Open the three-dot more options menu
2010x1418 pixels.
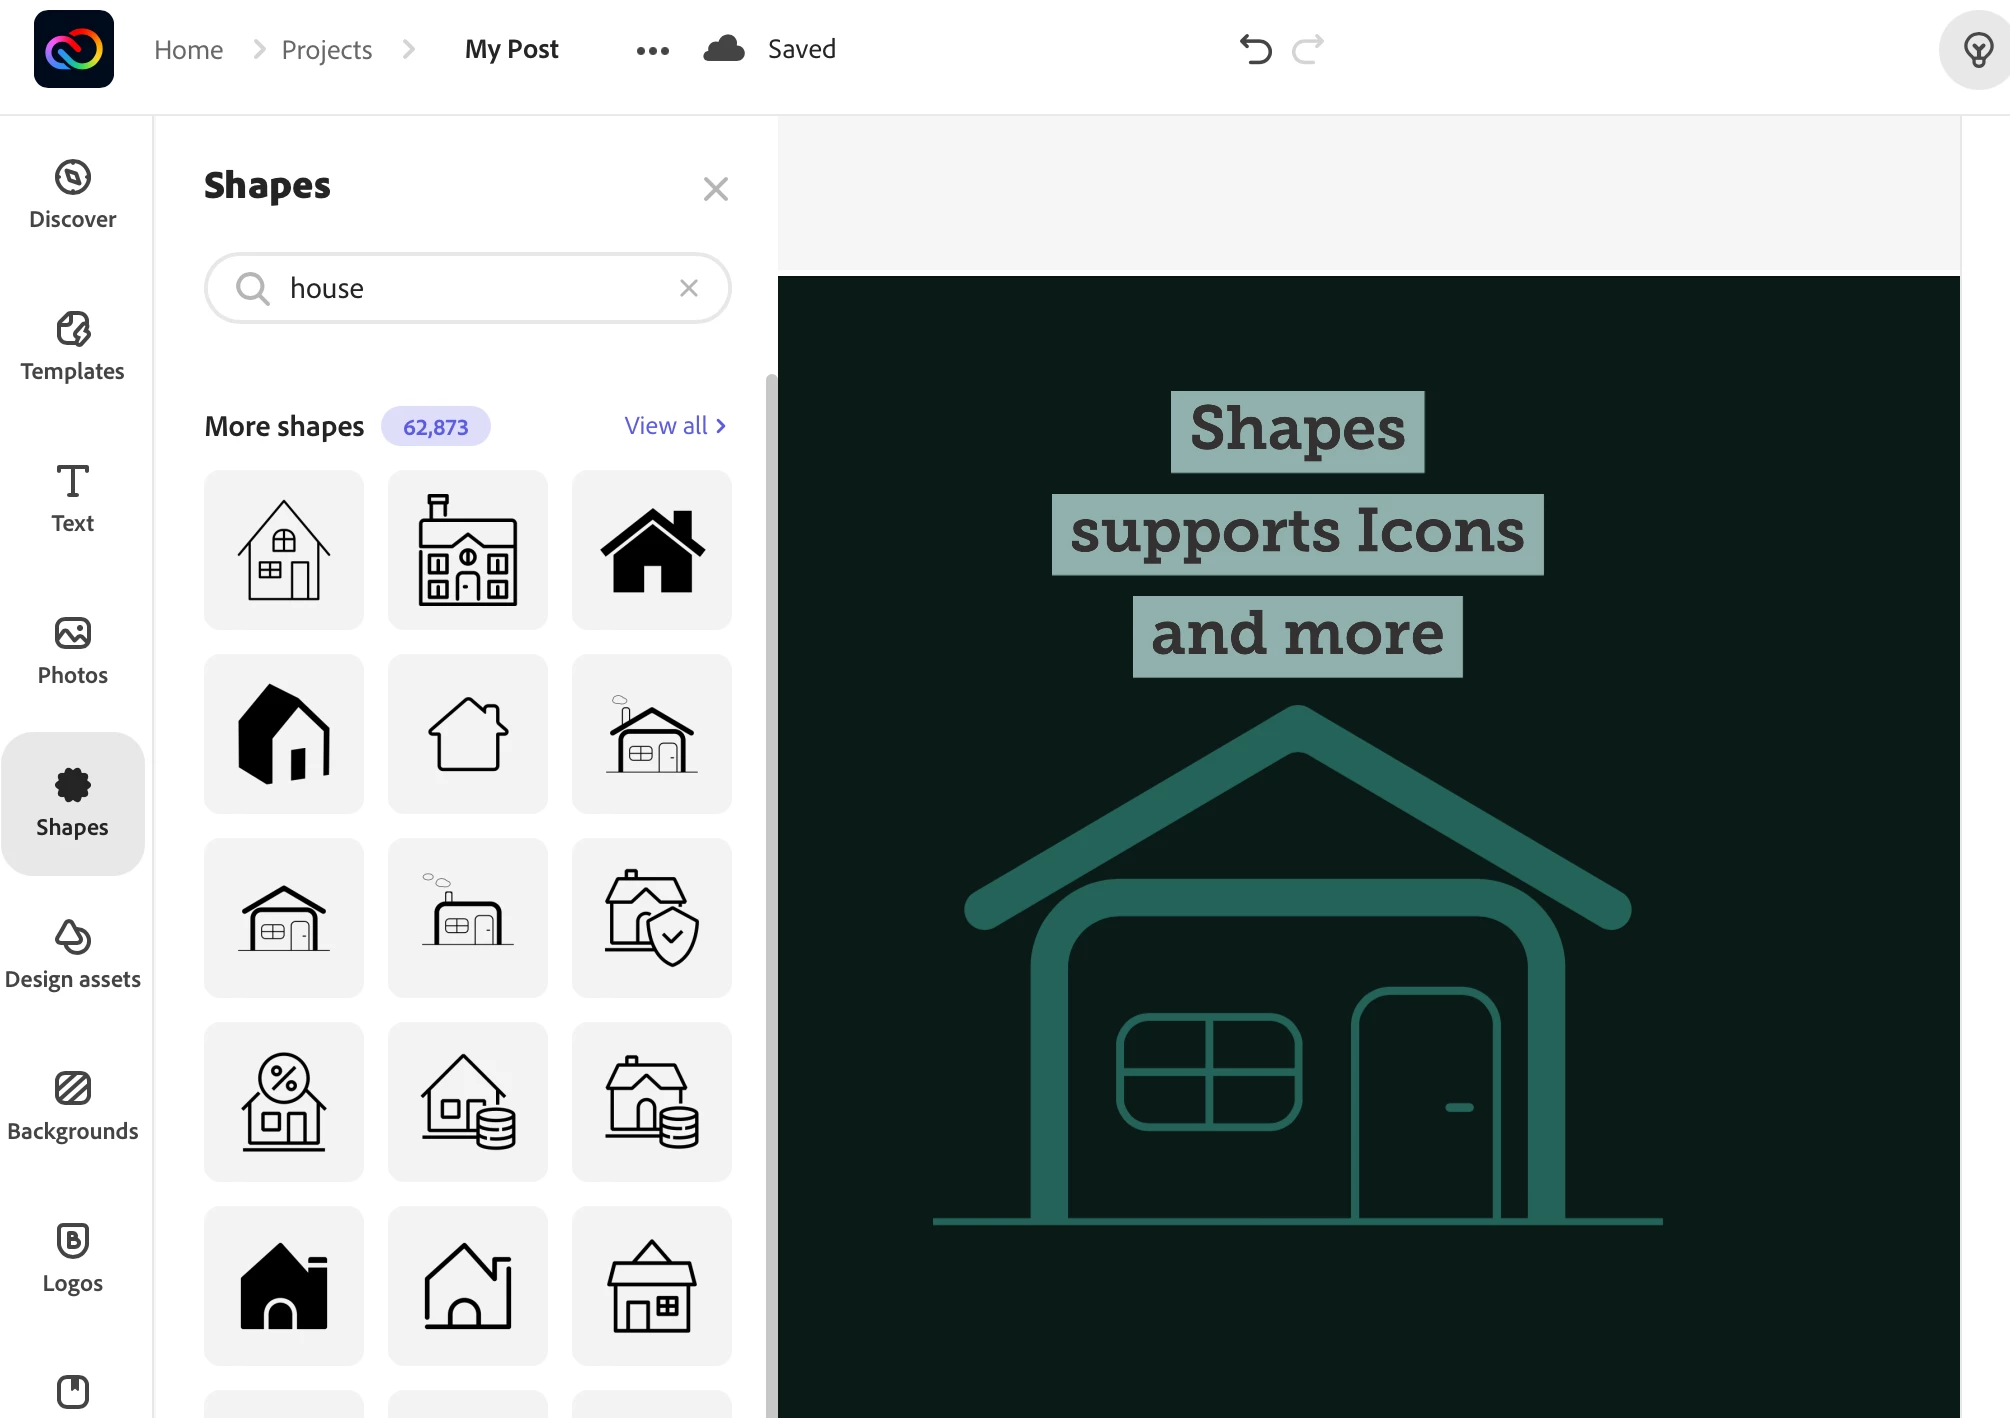652,50
